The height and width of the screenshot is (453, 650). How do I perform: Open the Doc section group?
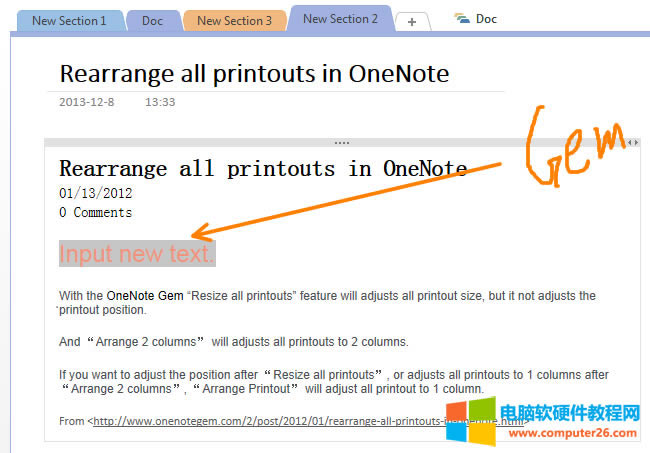tap(475, 19)
